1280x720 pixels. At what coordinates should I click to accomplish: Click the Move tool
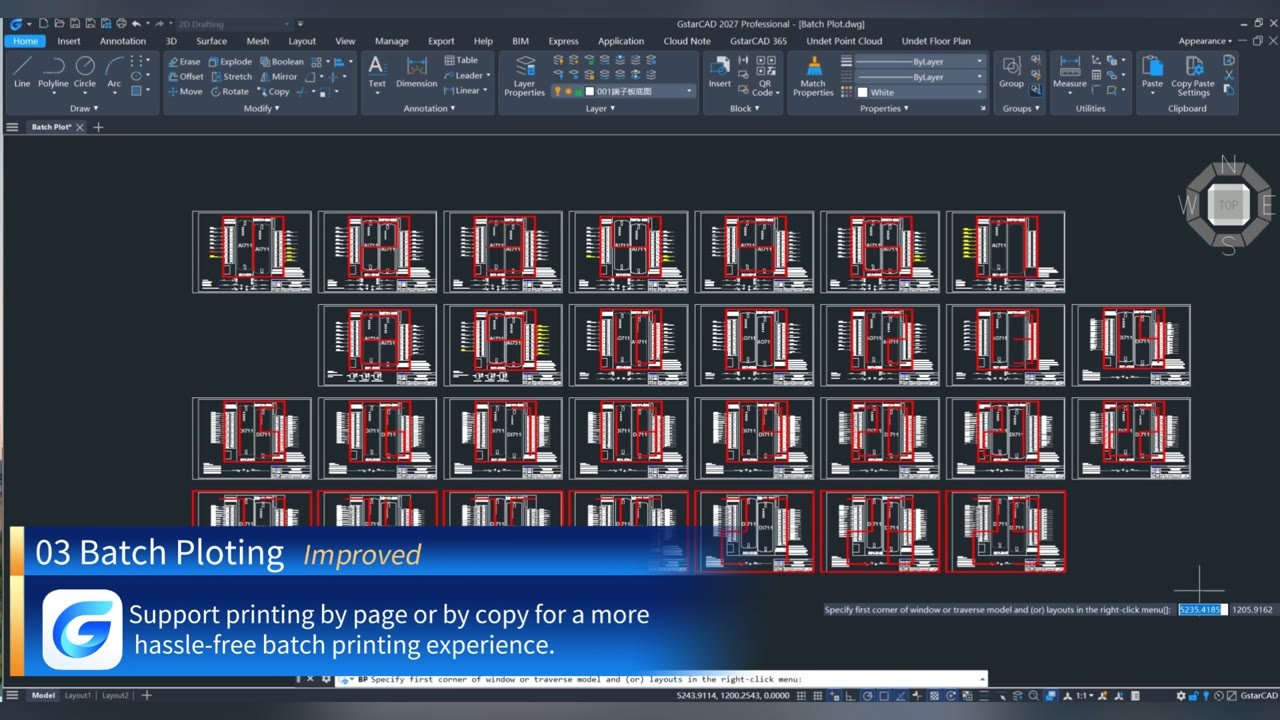184,92
